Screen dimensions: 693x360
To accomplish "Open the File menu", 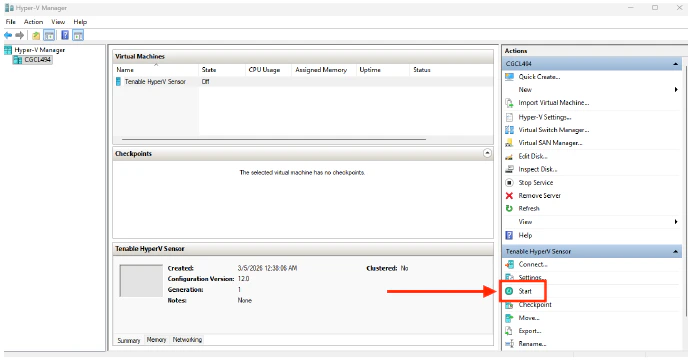I will (x=11, y=22).
